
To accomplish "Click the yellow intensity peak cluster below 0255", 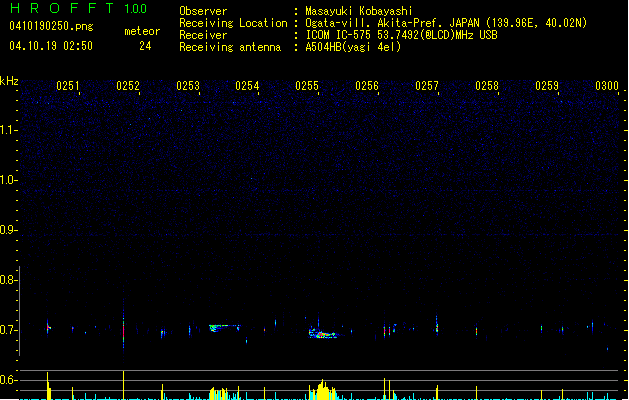I will [x=323, y=390].
